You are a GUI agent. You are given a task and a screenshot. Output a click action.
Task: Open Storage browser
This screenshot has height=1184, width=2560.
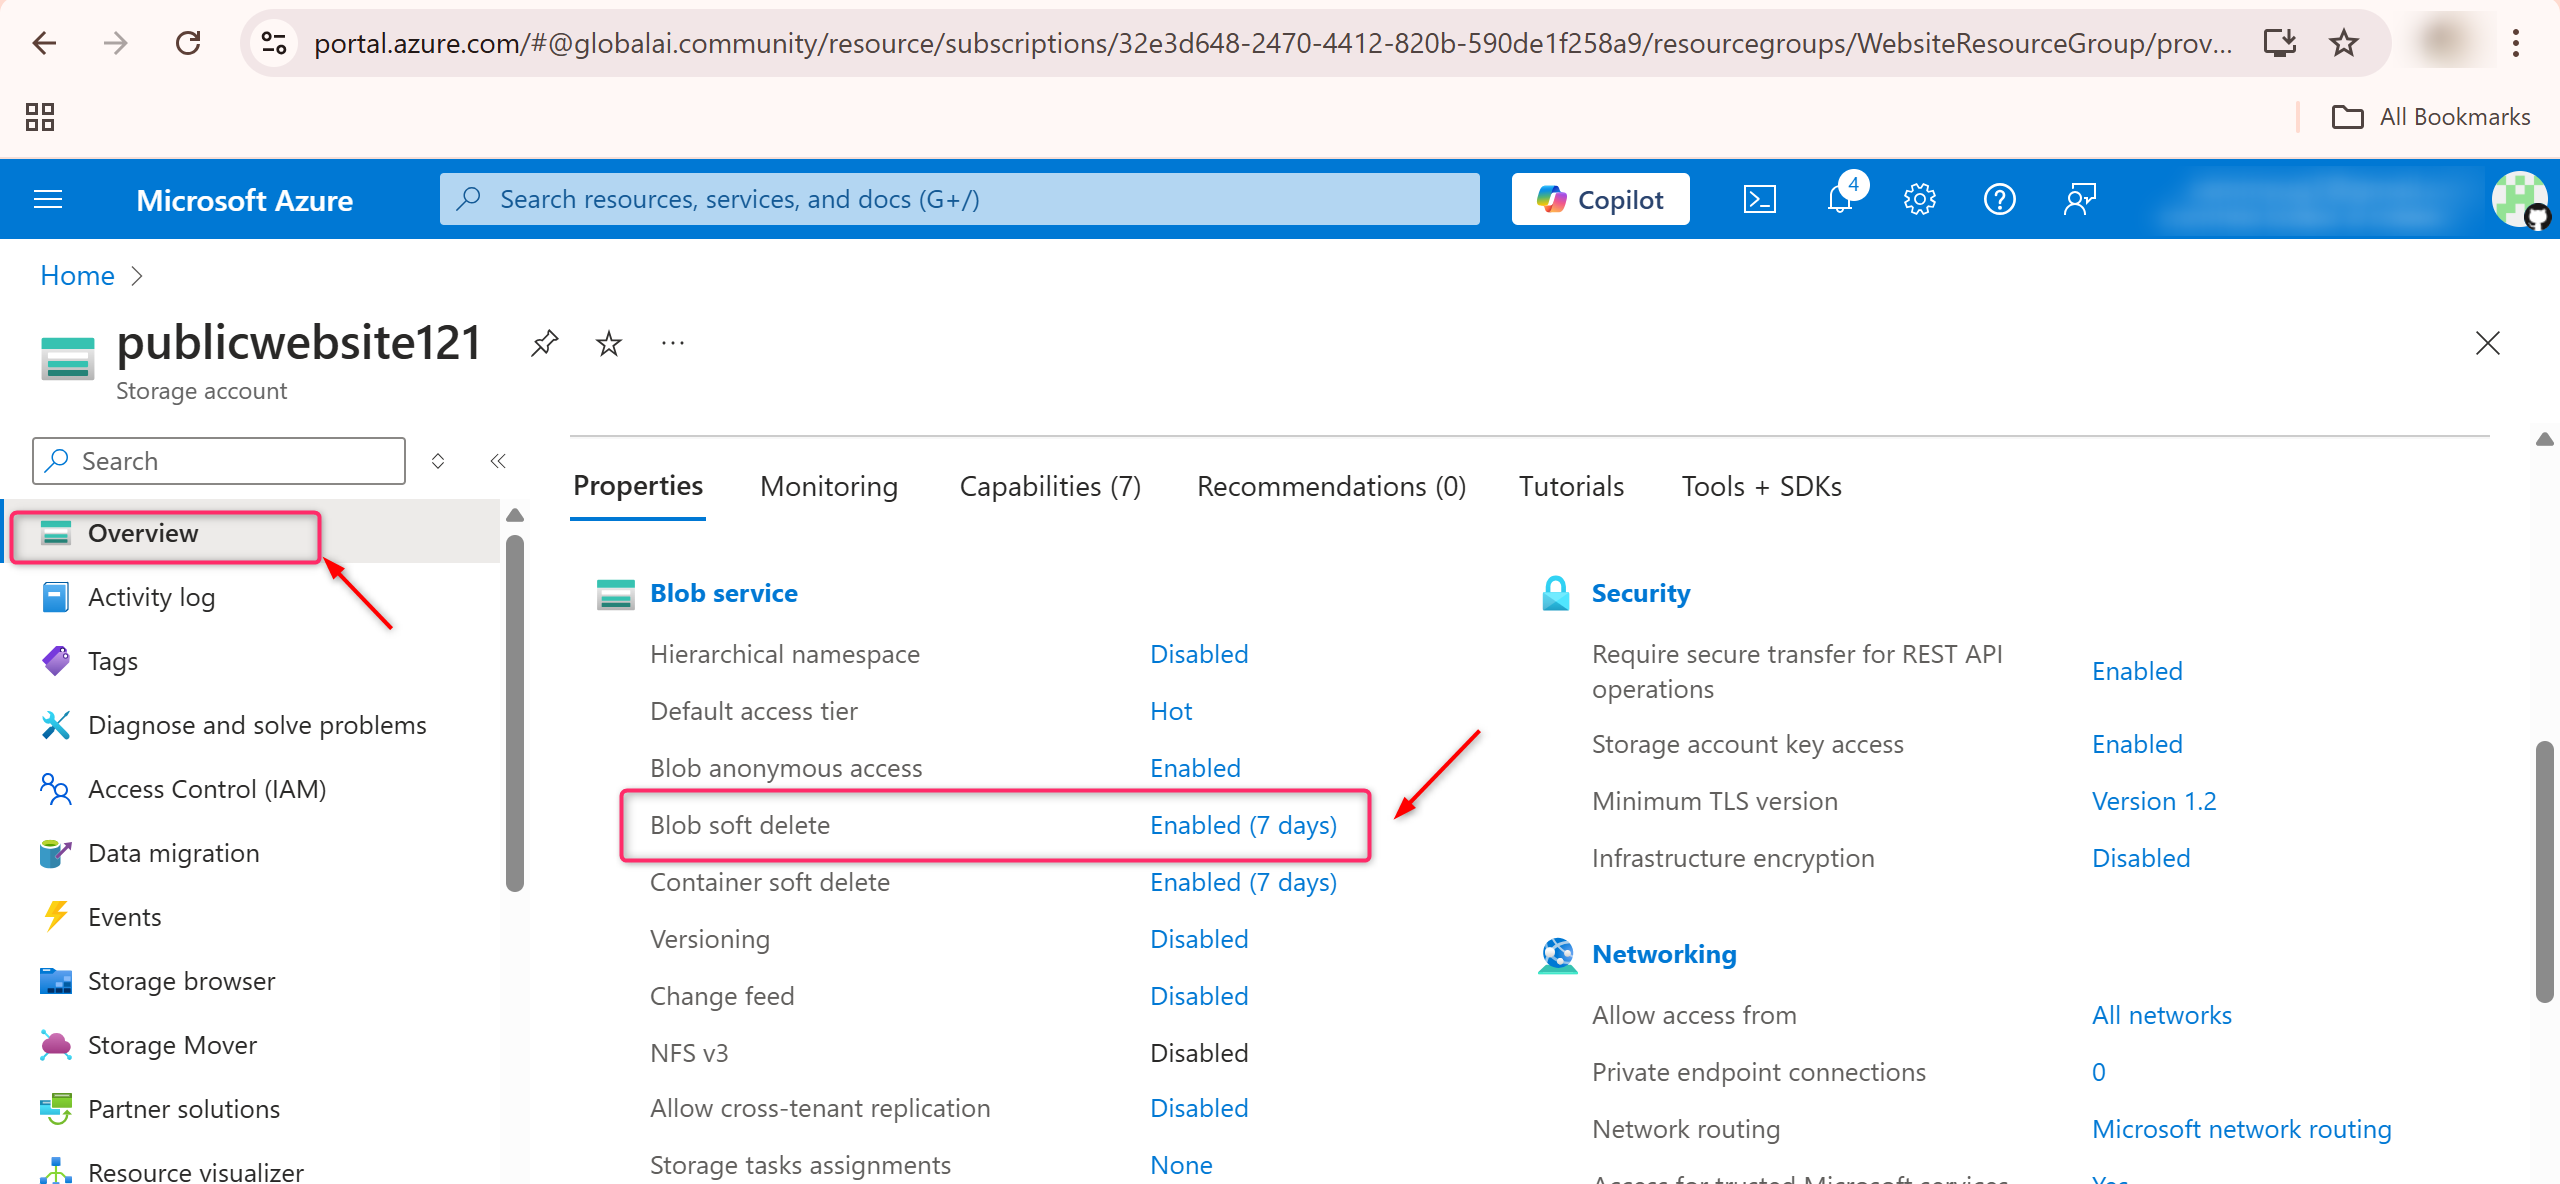pos(181,981)
